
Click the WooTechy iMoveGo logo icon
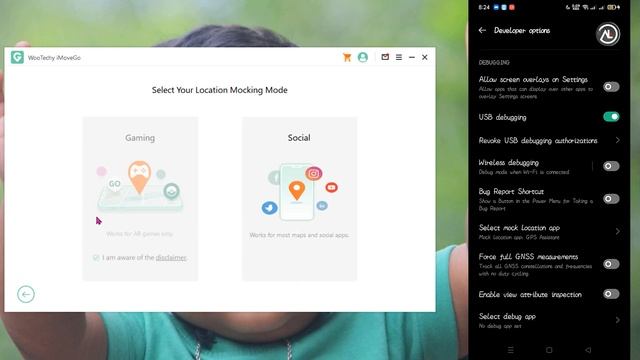(x=17, y=57)
